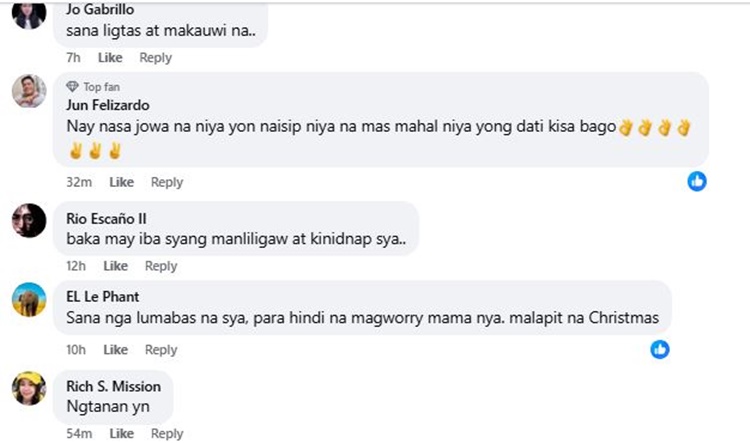Open Jo Gabrillo's profile picture
The image size is (750, 443).
tap(29, 13)
